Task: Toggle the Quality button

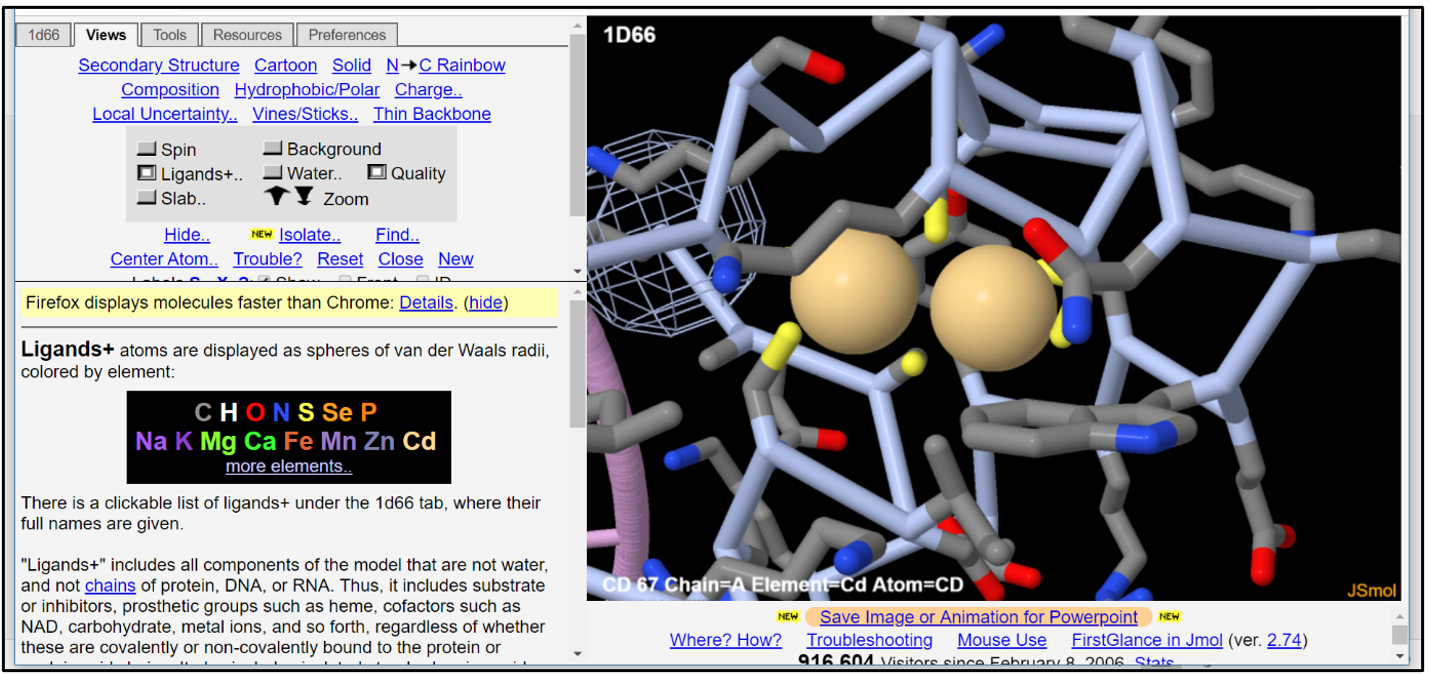Action: pyautogui.click(x=377, y=173)
